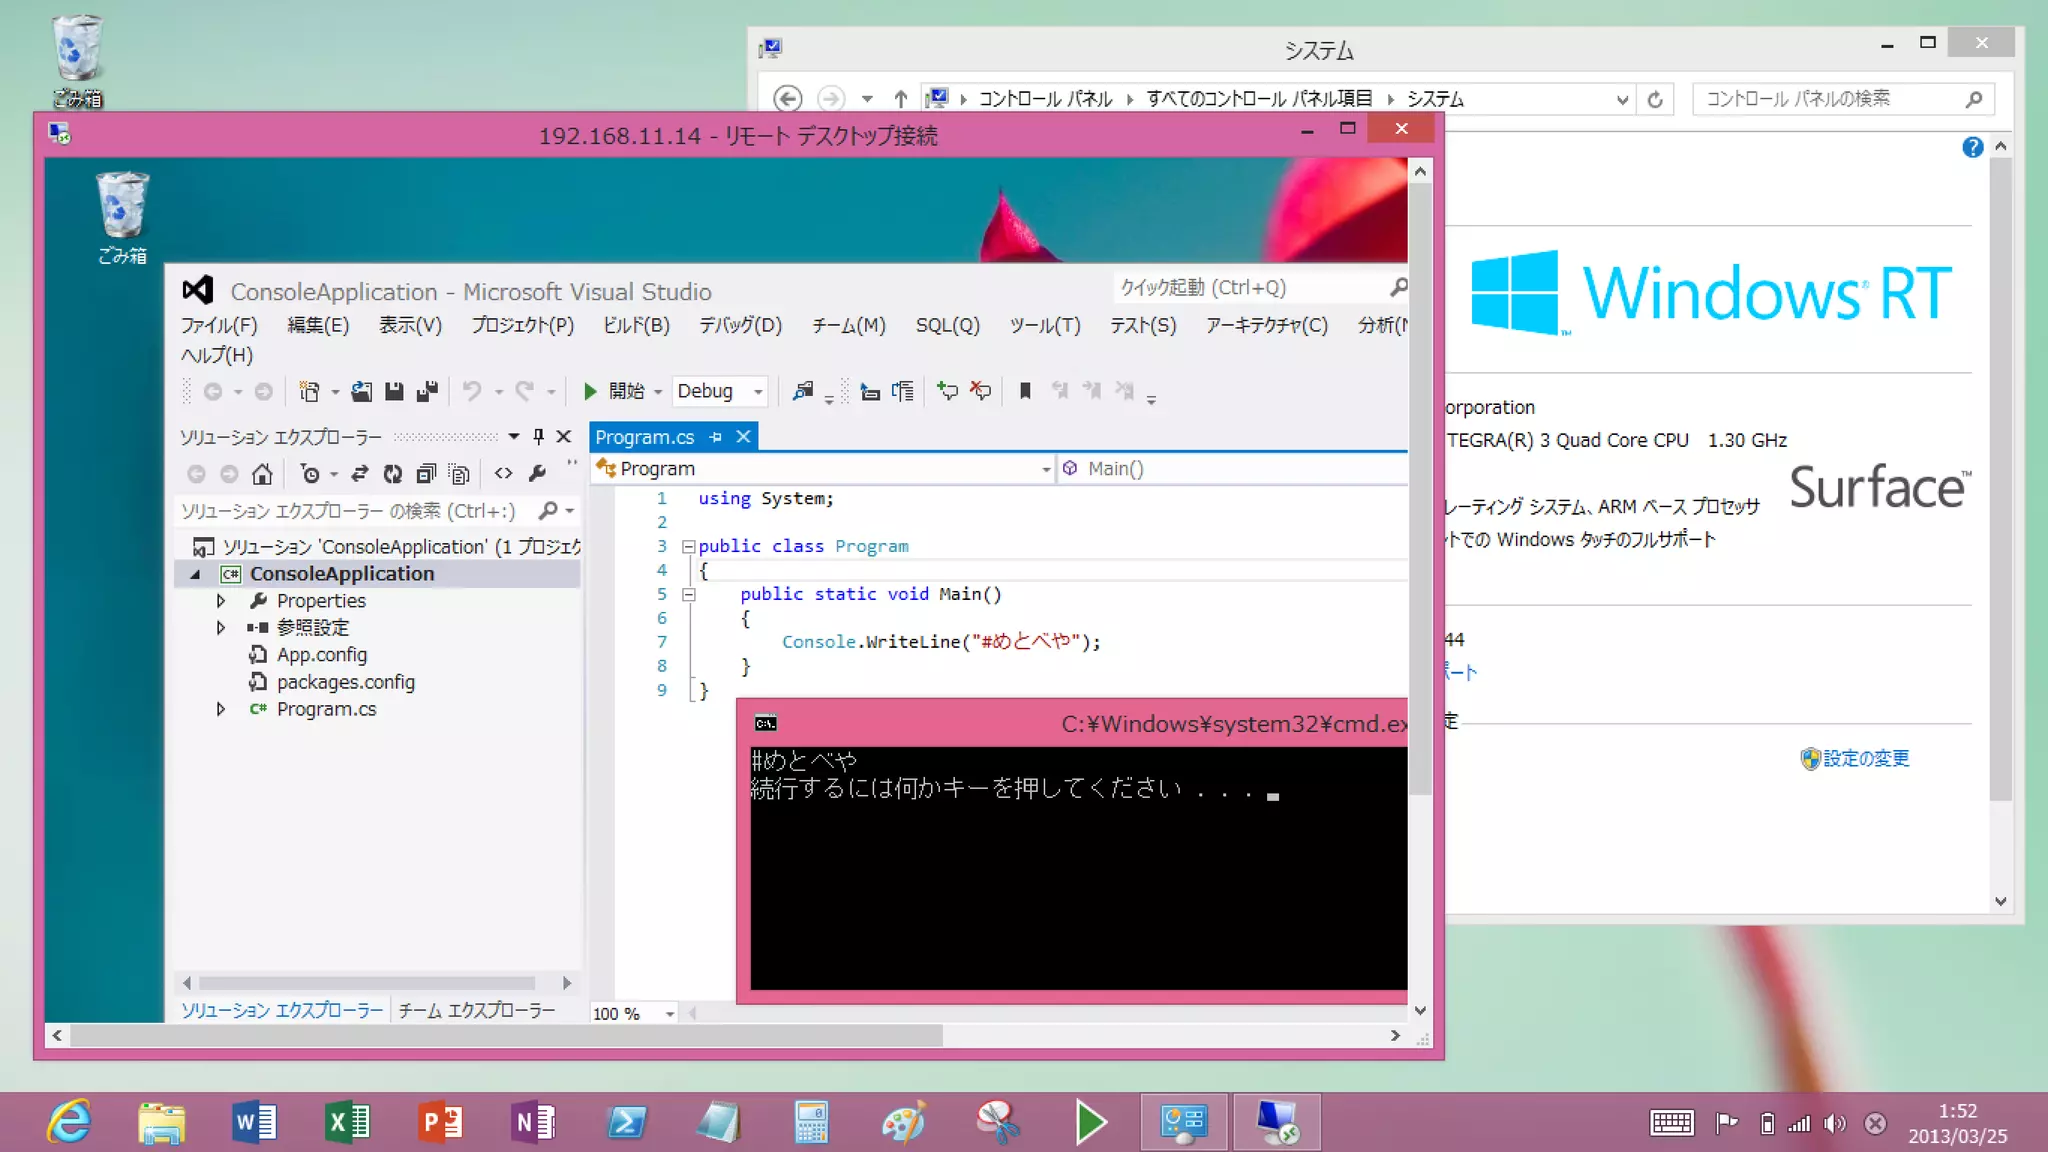Viewport: 2048px width, 1152px height.
Task: Expand the Properties node in Solution Explorer
Action: (221, 601)
